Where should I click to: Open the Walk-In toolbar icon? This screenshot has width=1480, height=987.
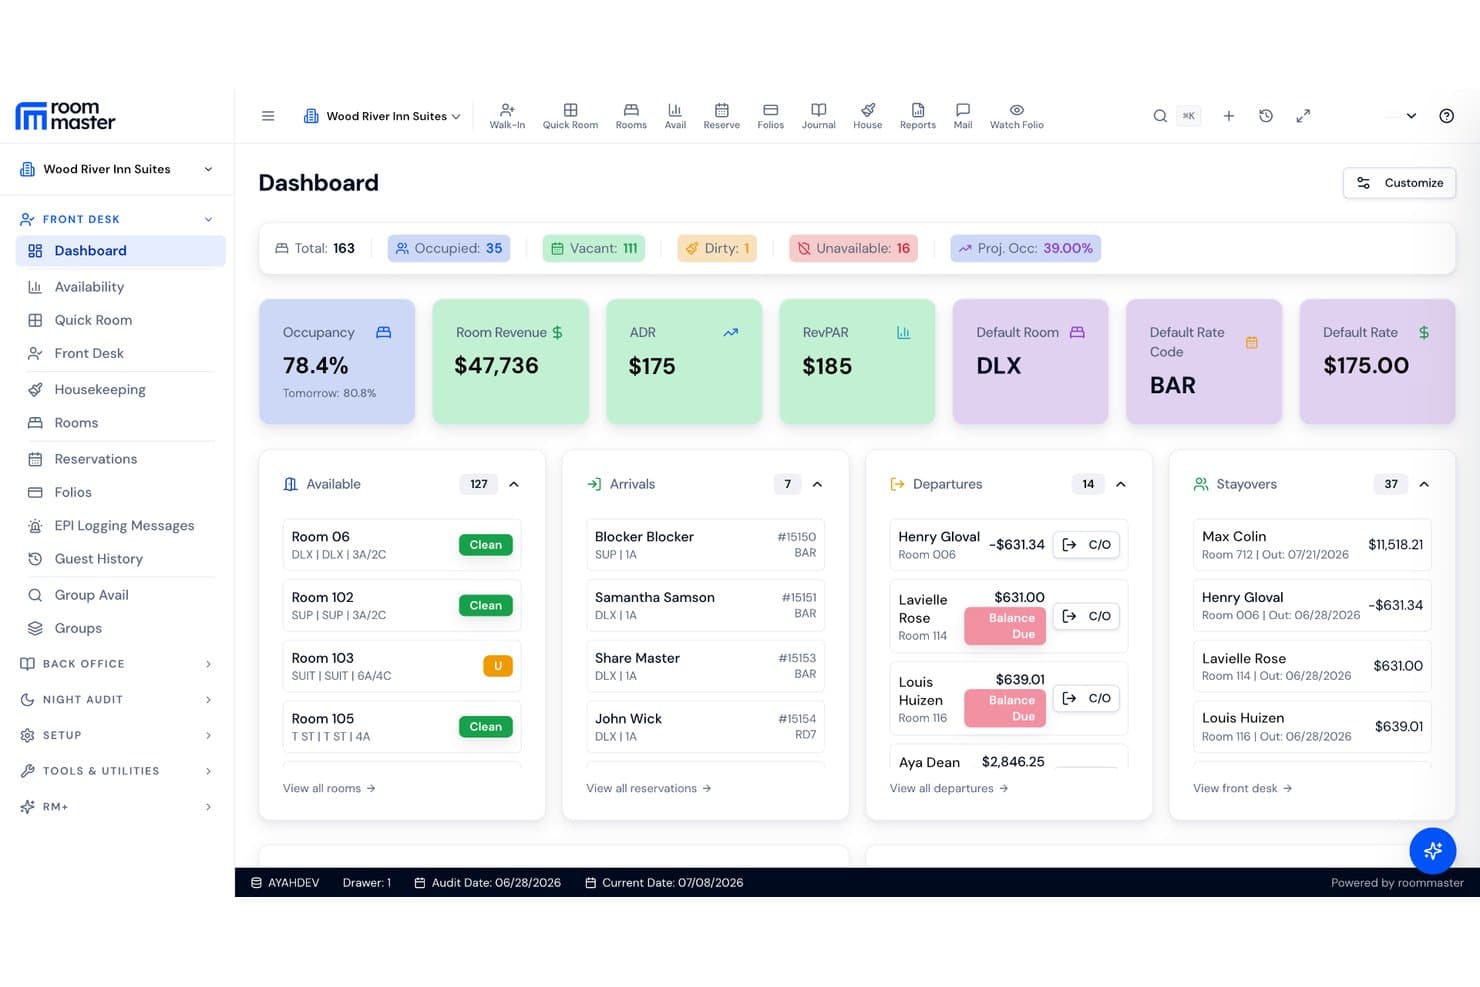coord(507,116)
